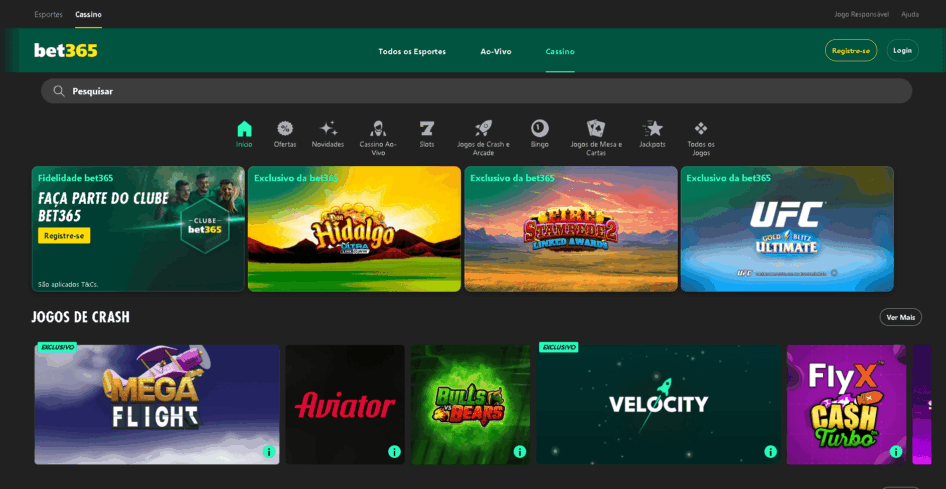The width and height of the screenshot is (946, 489).
Task: Open the Ajuda link
Action: pos(910,14)
